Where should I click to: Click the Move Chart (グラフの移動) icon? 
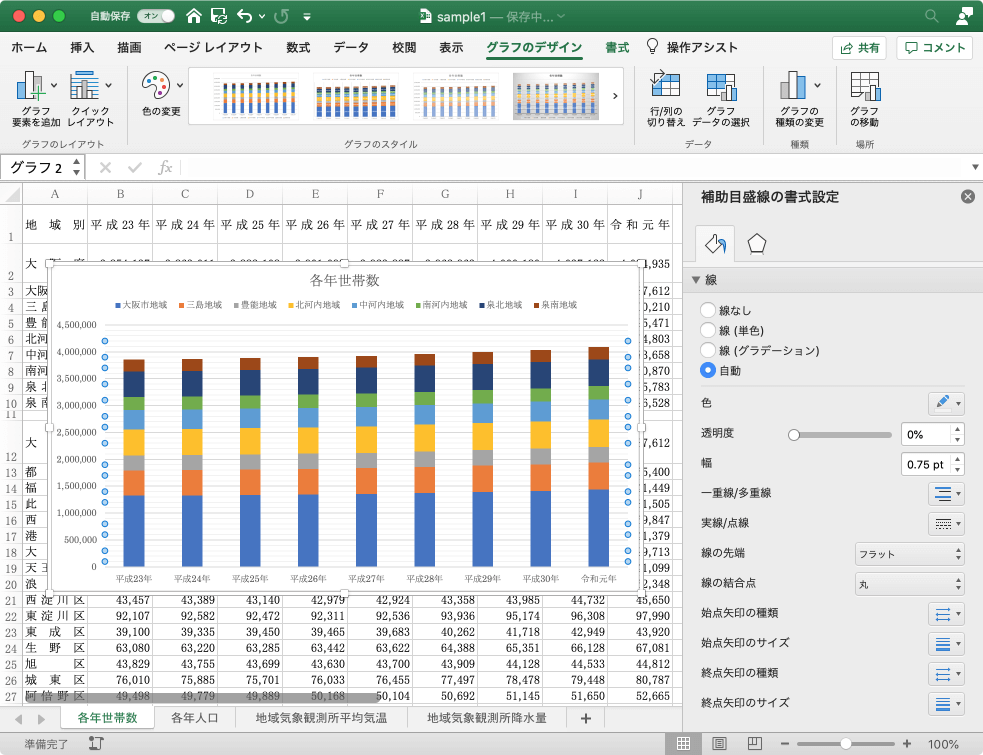pyautogui.click(x=864, y=88)
